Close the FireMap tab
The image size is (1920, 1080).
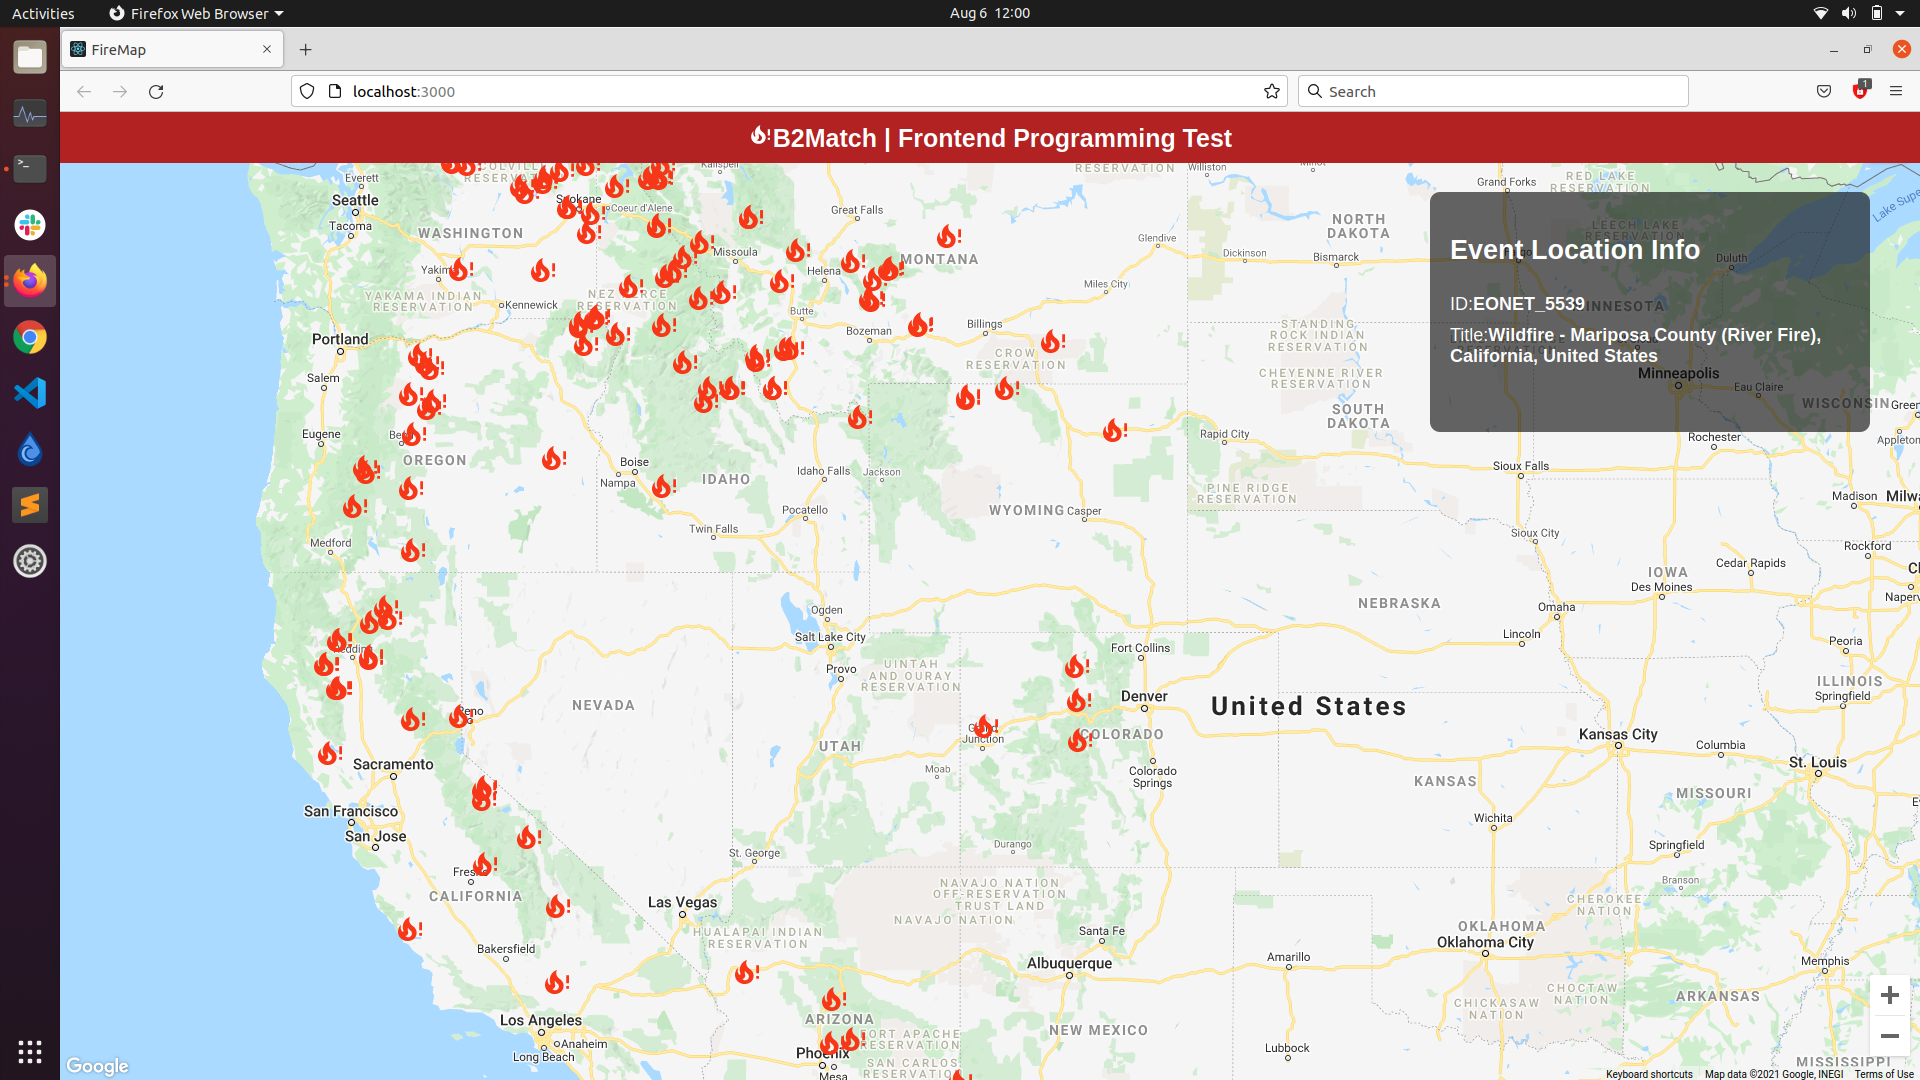point(267,49)
